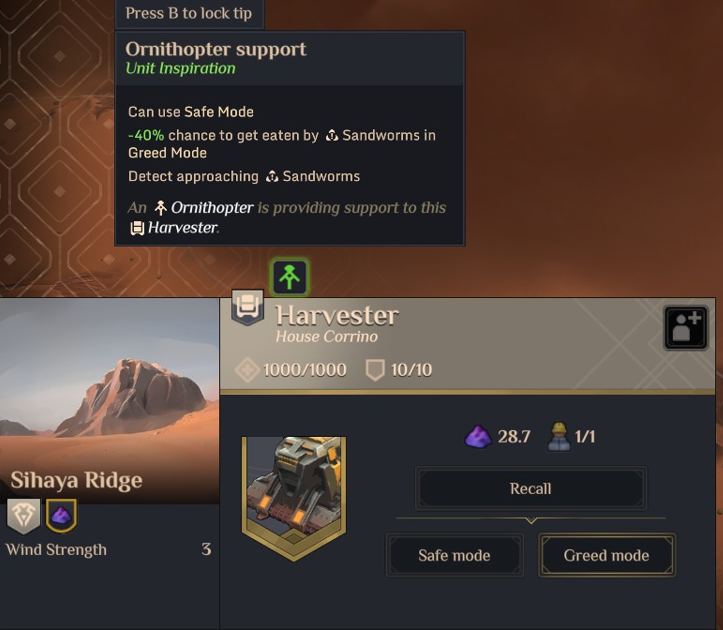Click the health diamond icon beside 1000/1000

pos(247,370)
